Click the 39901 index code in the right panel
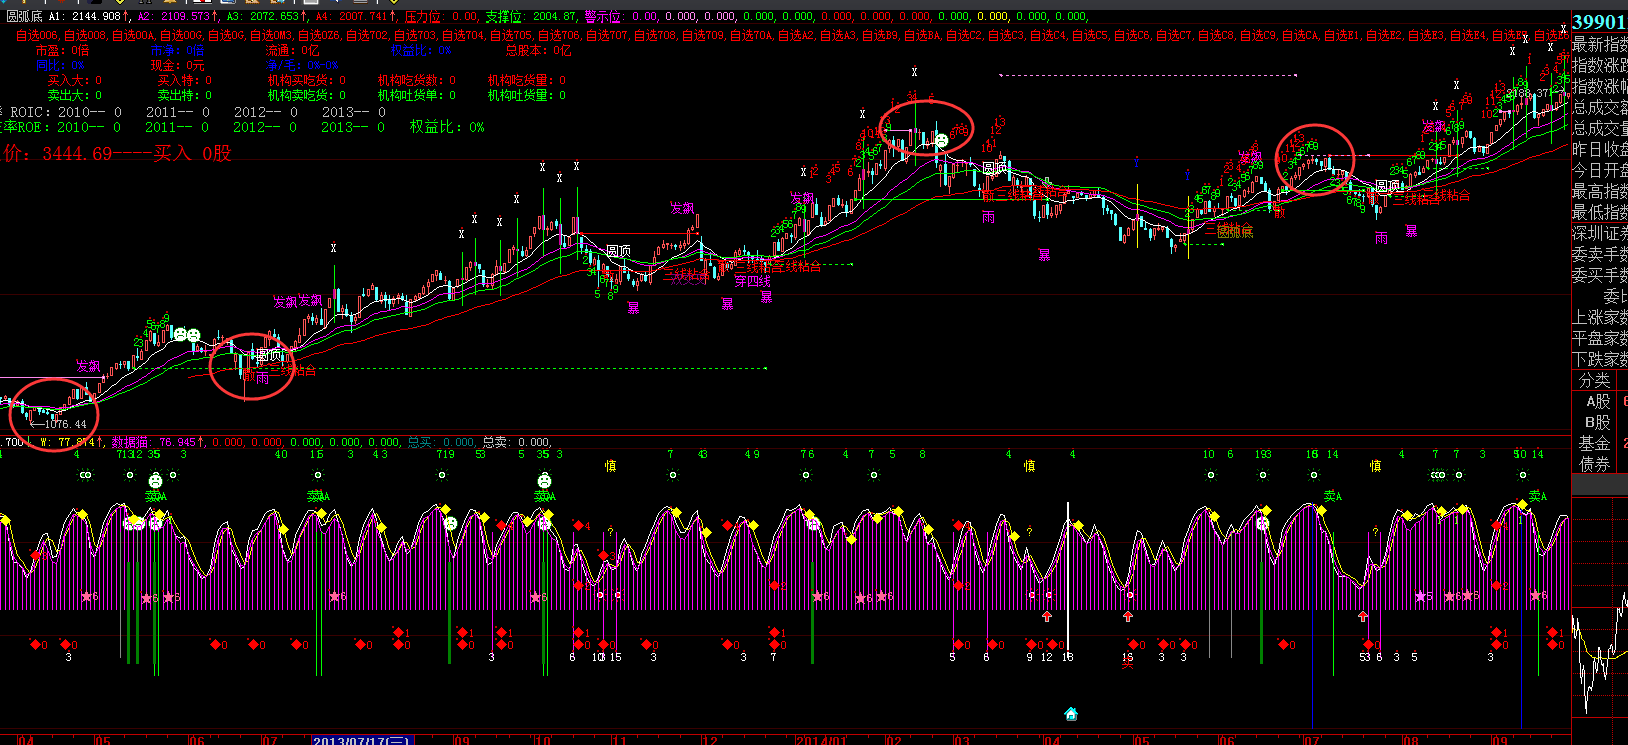The image size is (1628, 745). [1599, 22]
